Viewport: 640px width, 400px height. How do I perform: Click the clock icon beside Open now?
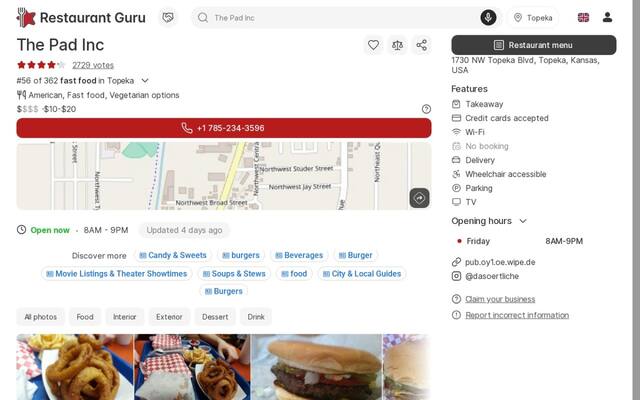pos(21,230)
